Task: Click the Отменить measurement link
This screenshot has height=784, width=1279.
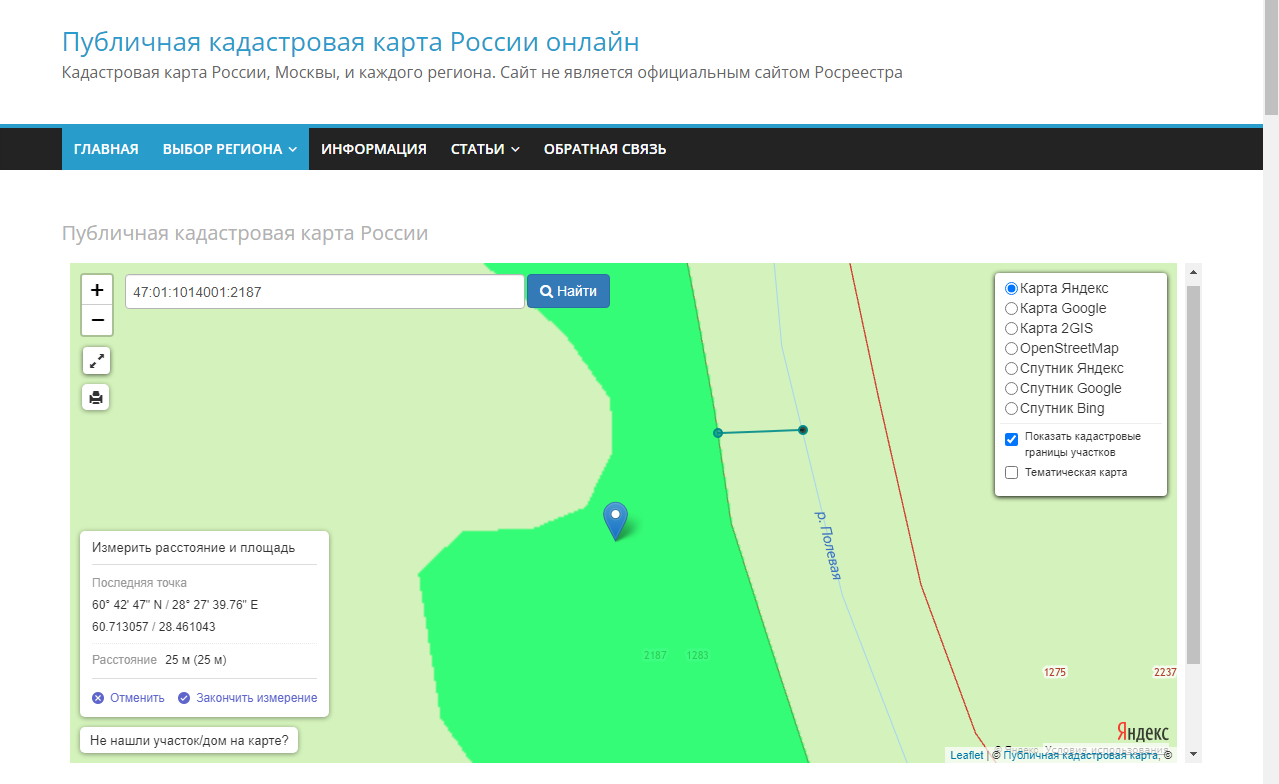Action: coord(137,698)
